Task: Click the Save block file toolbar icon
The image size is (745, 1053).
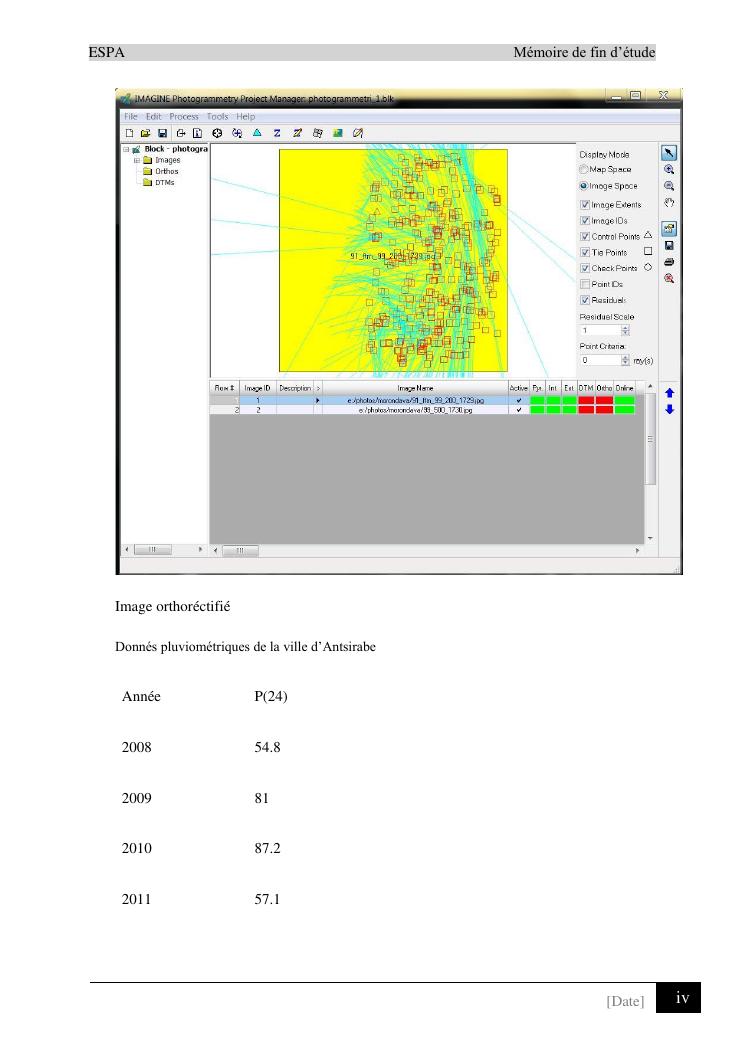Action: pyautogui.click(x=162, y=132)
